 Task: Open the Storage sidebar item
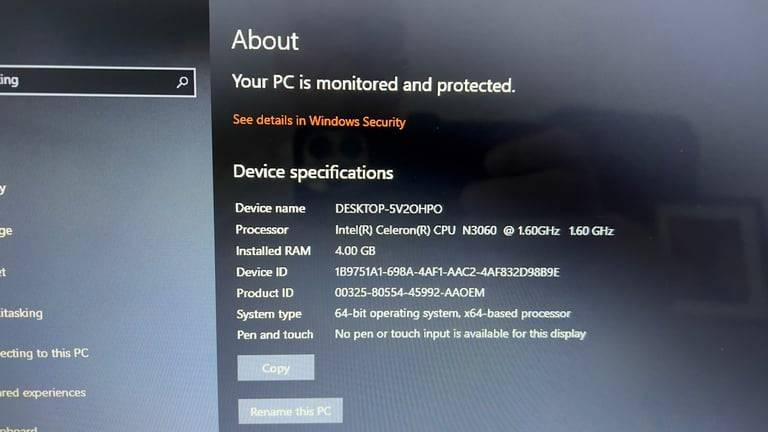coord(6,231)
